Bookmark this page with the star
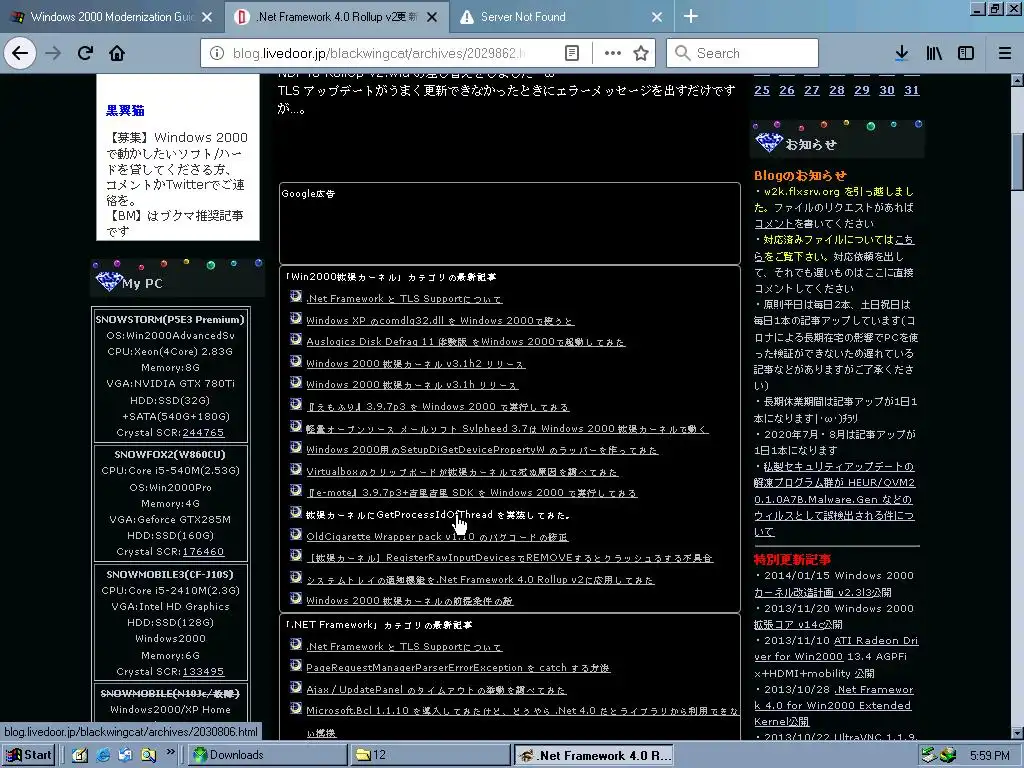Viewport: 1024px width, 768px height. 641,53
